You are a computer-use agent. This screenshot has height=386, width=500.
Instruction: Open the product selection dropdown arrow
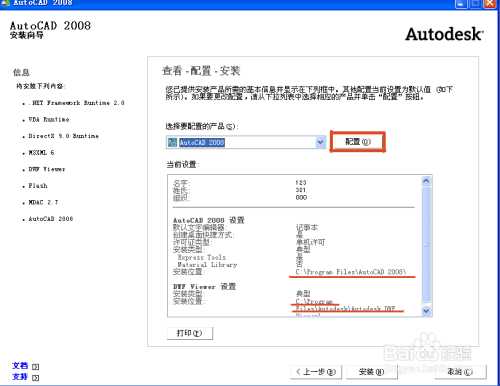pos(320,142)
